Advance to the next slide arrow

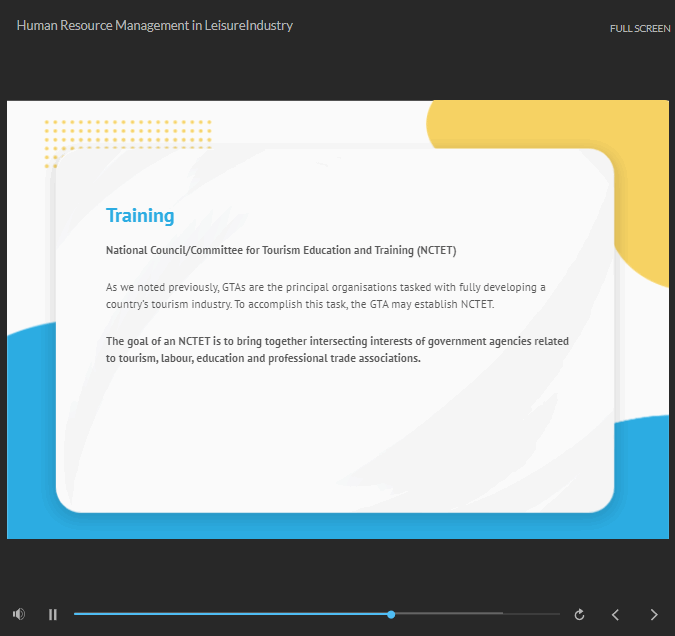(654, 614)
